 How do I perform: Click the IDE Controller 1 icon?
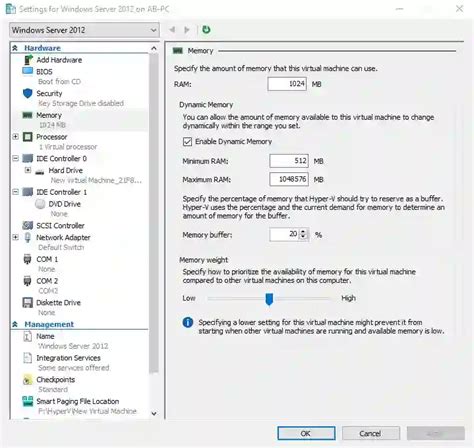[x=28, y=192]
